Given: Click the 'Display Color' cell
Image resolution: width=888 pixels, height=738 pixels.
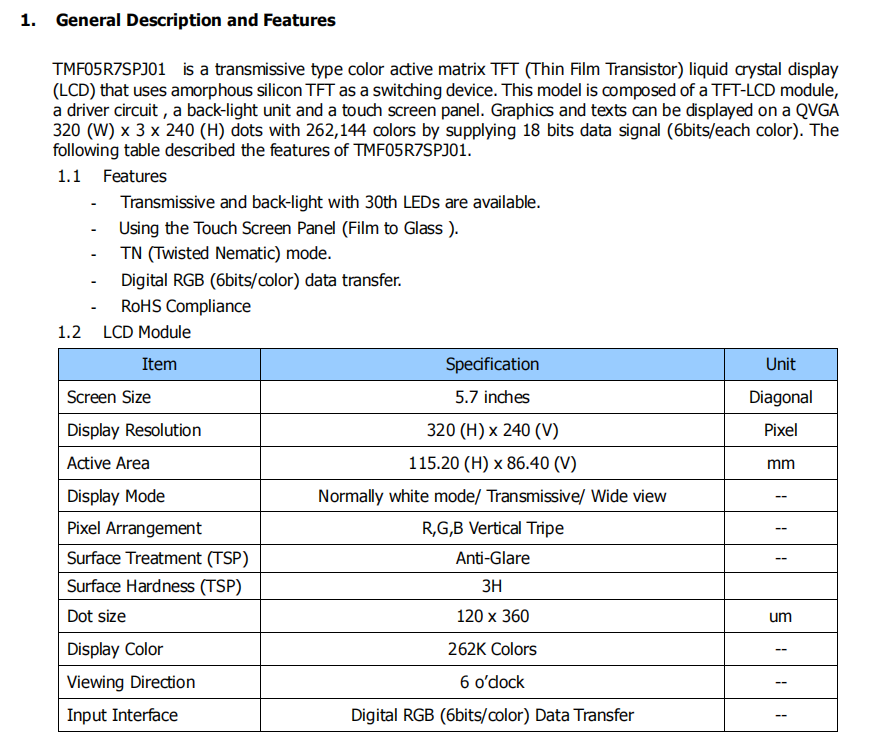Looking at the screenshot, I should (x=159, y=649).
